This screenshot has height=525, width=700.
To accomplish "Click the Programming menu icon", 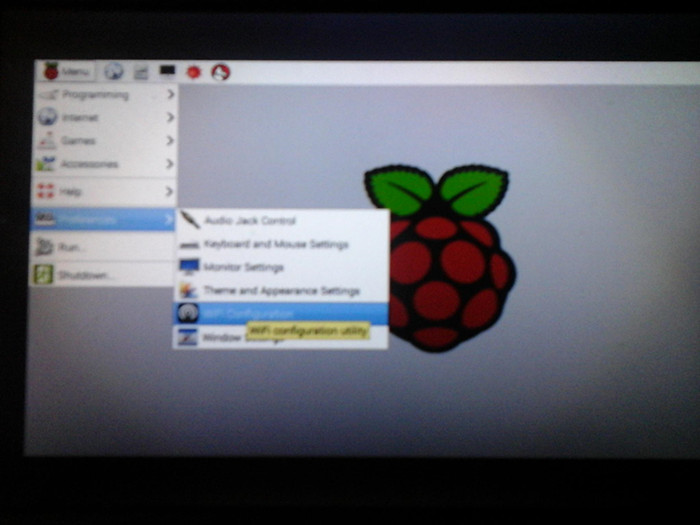I will (x=48, y=94).
